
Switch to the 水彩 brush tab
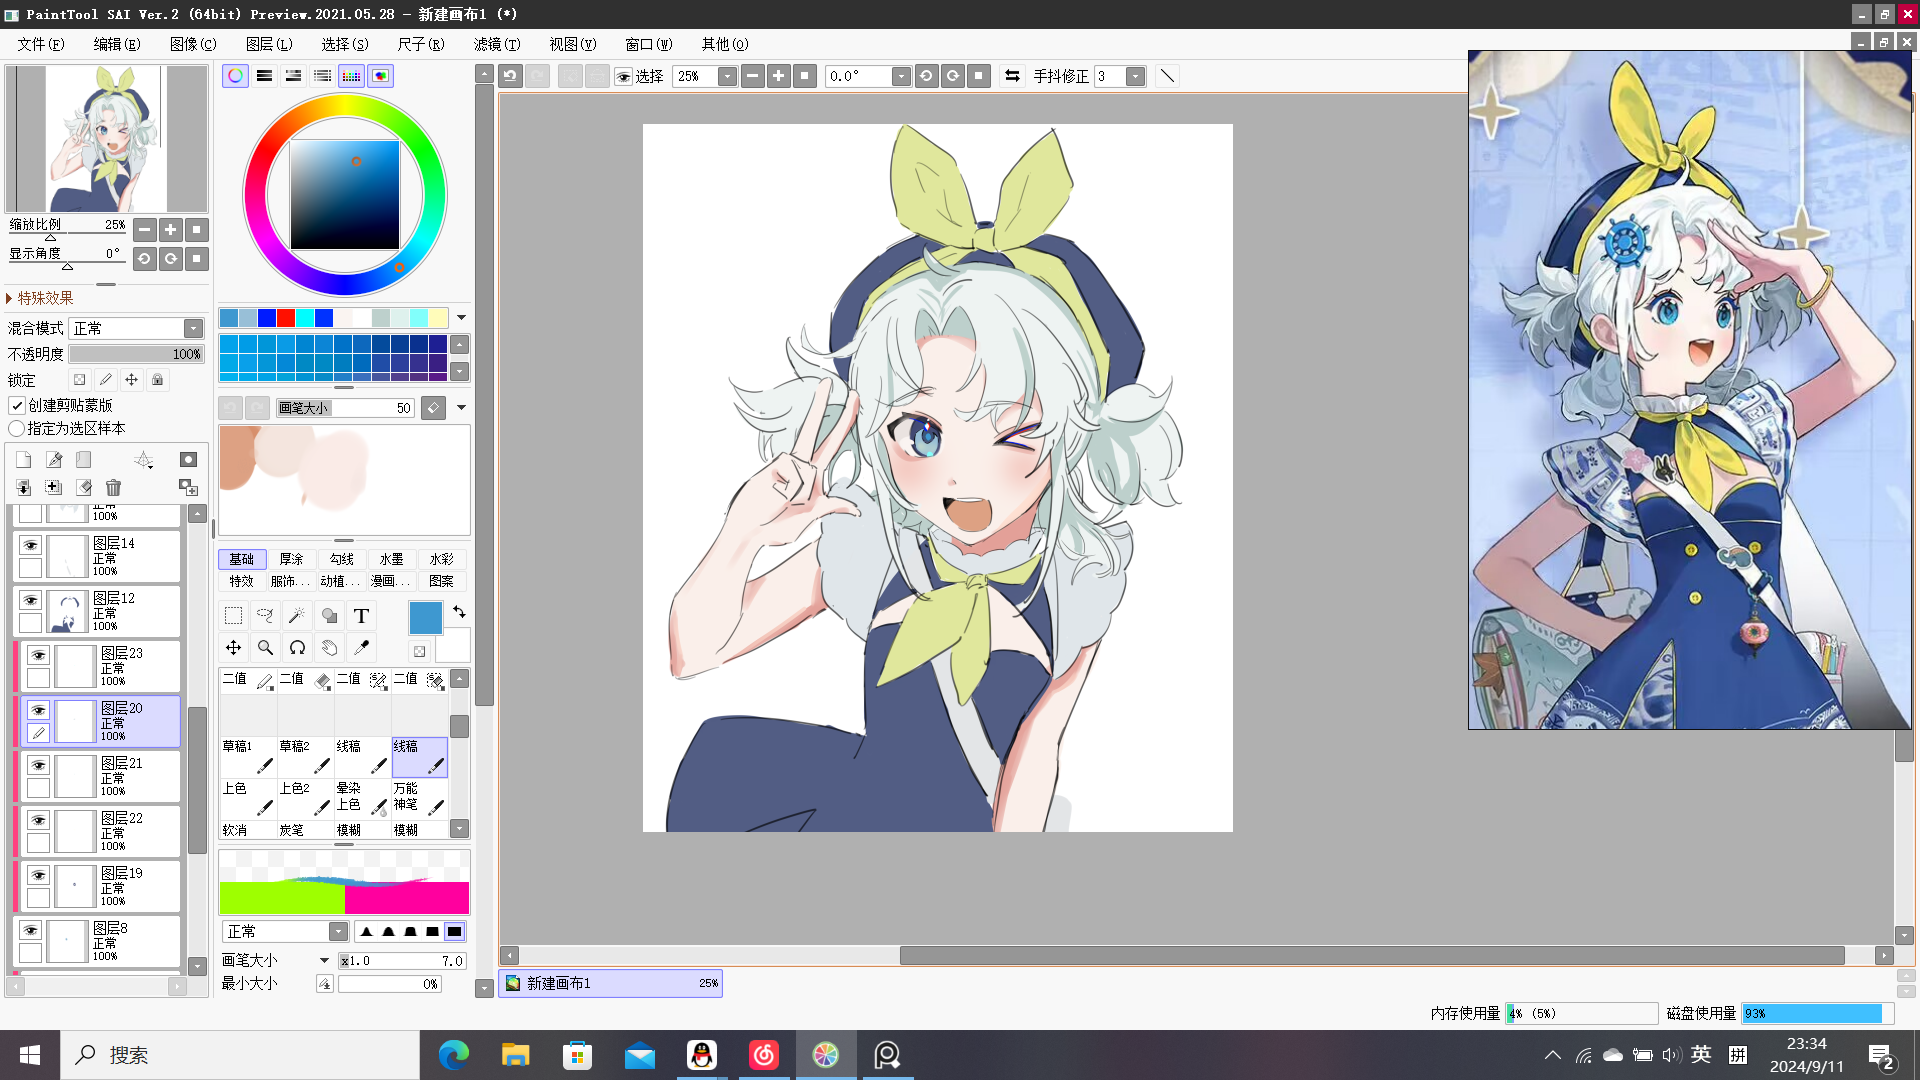pos(442,559)
